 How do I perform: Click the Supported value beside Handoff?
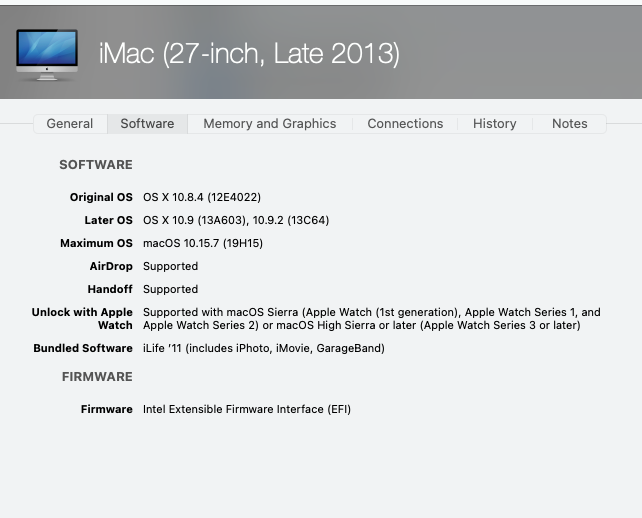(170, 289)
